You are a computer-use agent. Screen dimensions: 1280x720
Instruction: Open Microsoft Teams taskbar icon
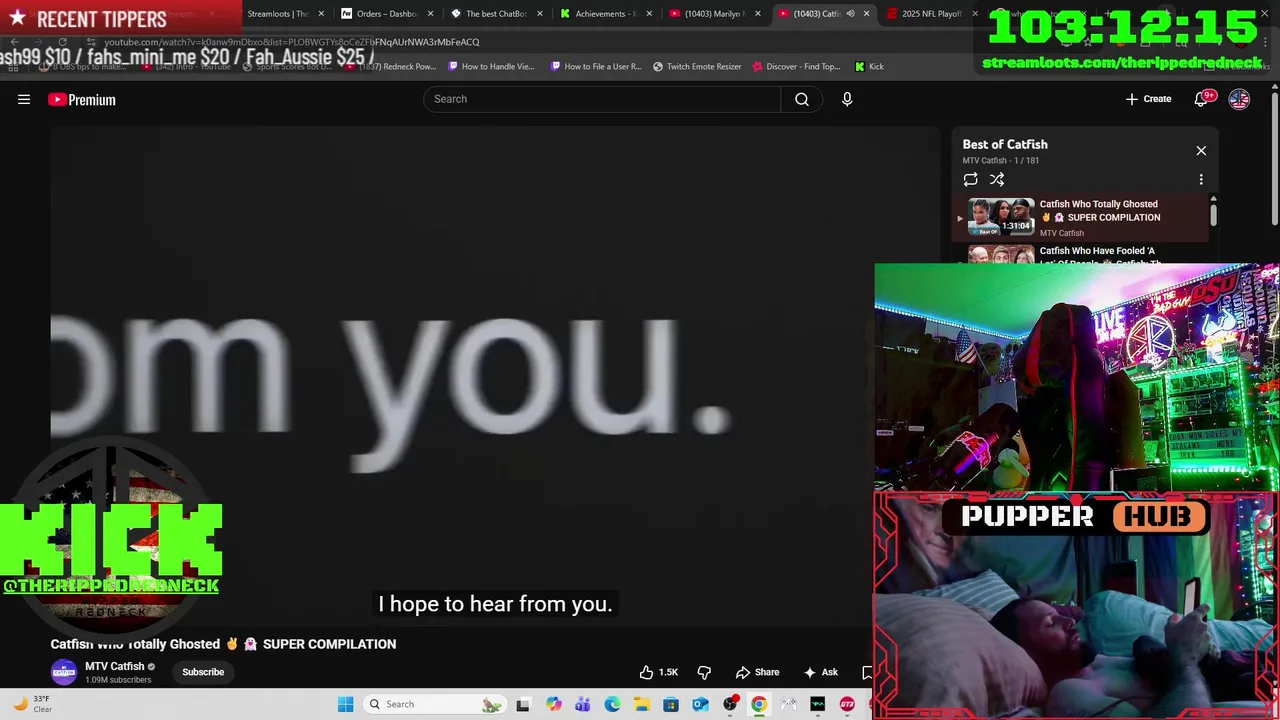(583, 704)
